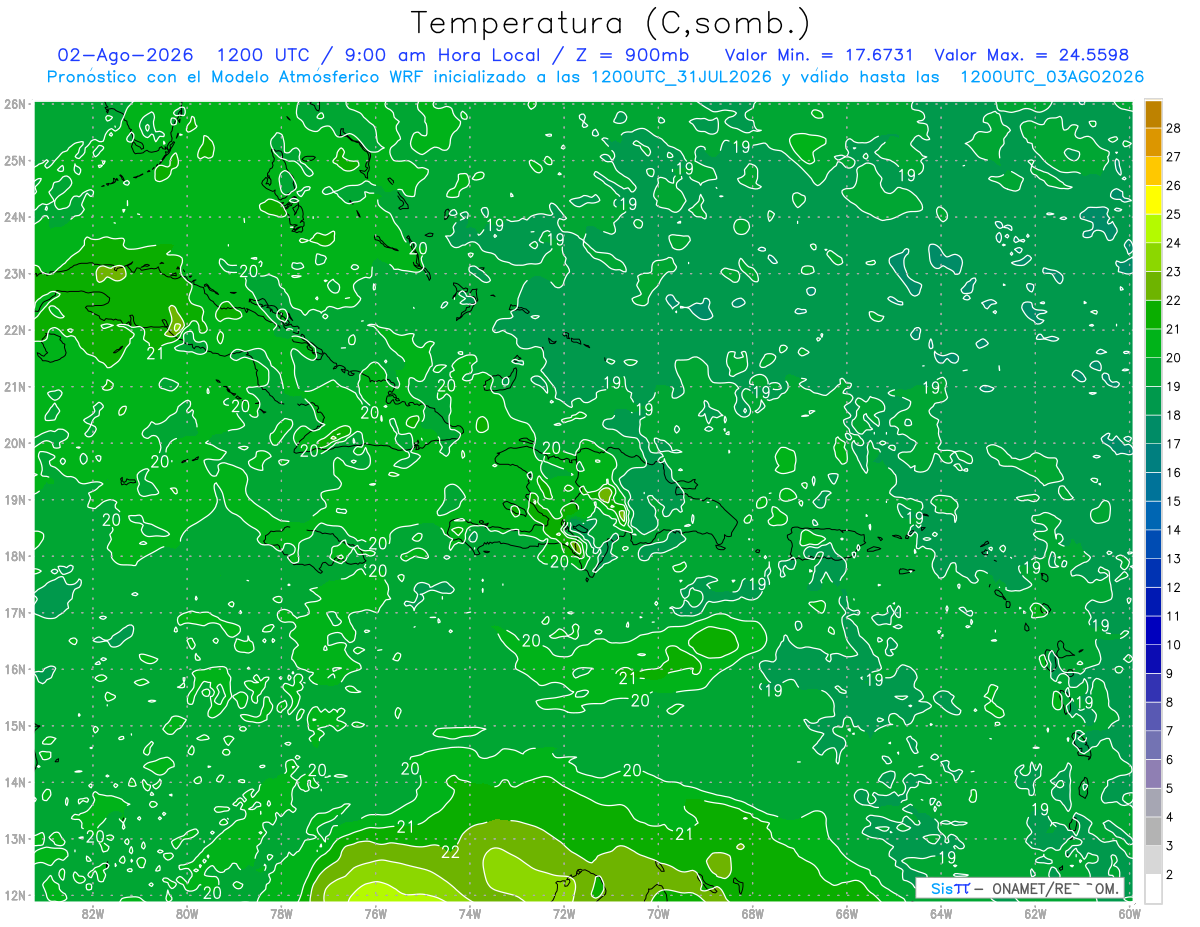1200x927 pixels.
Task: Click the '16N' latitude axis label
Action: pyautogui.click(x=14, y=669)
